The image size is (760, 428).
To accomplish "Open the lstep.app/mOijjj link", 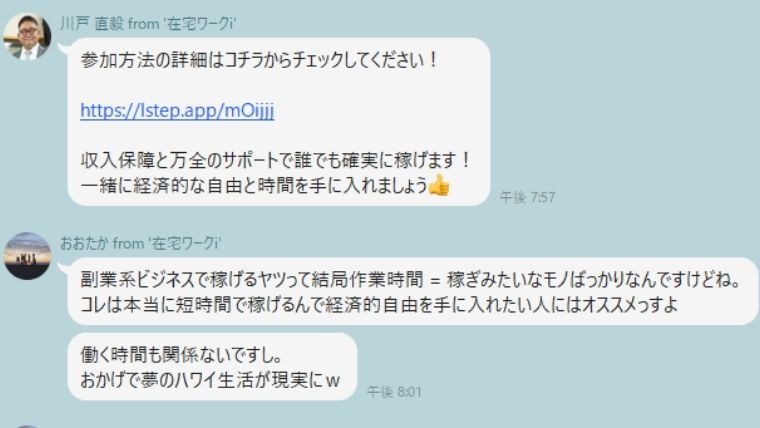I will pos(177,111).
